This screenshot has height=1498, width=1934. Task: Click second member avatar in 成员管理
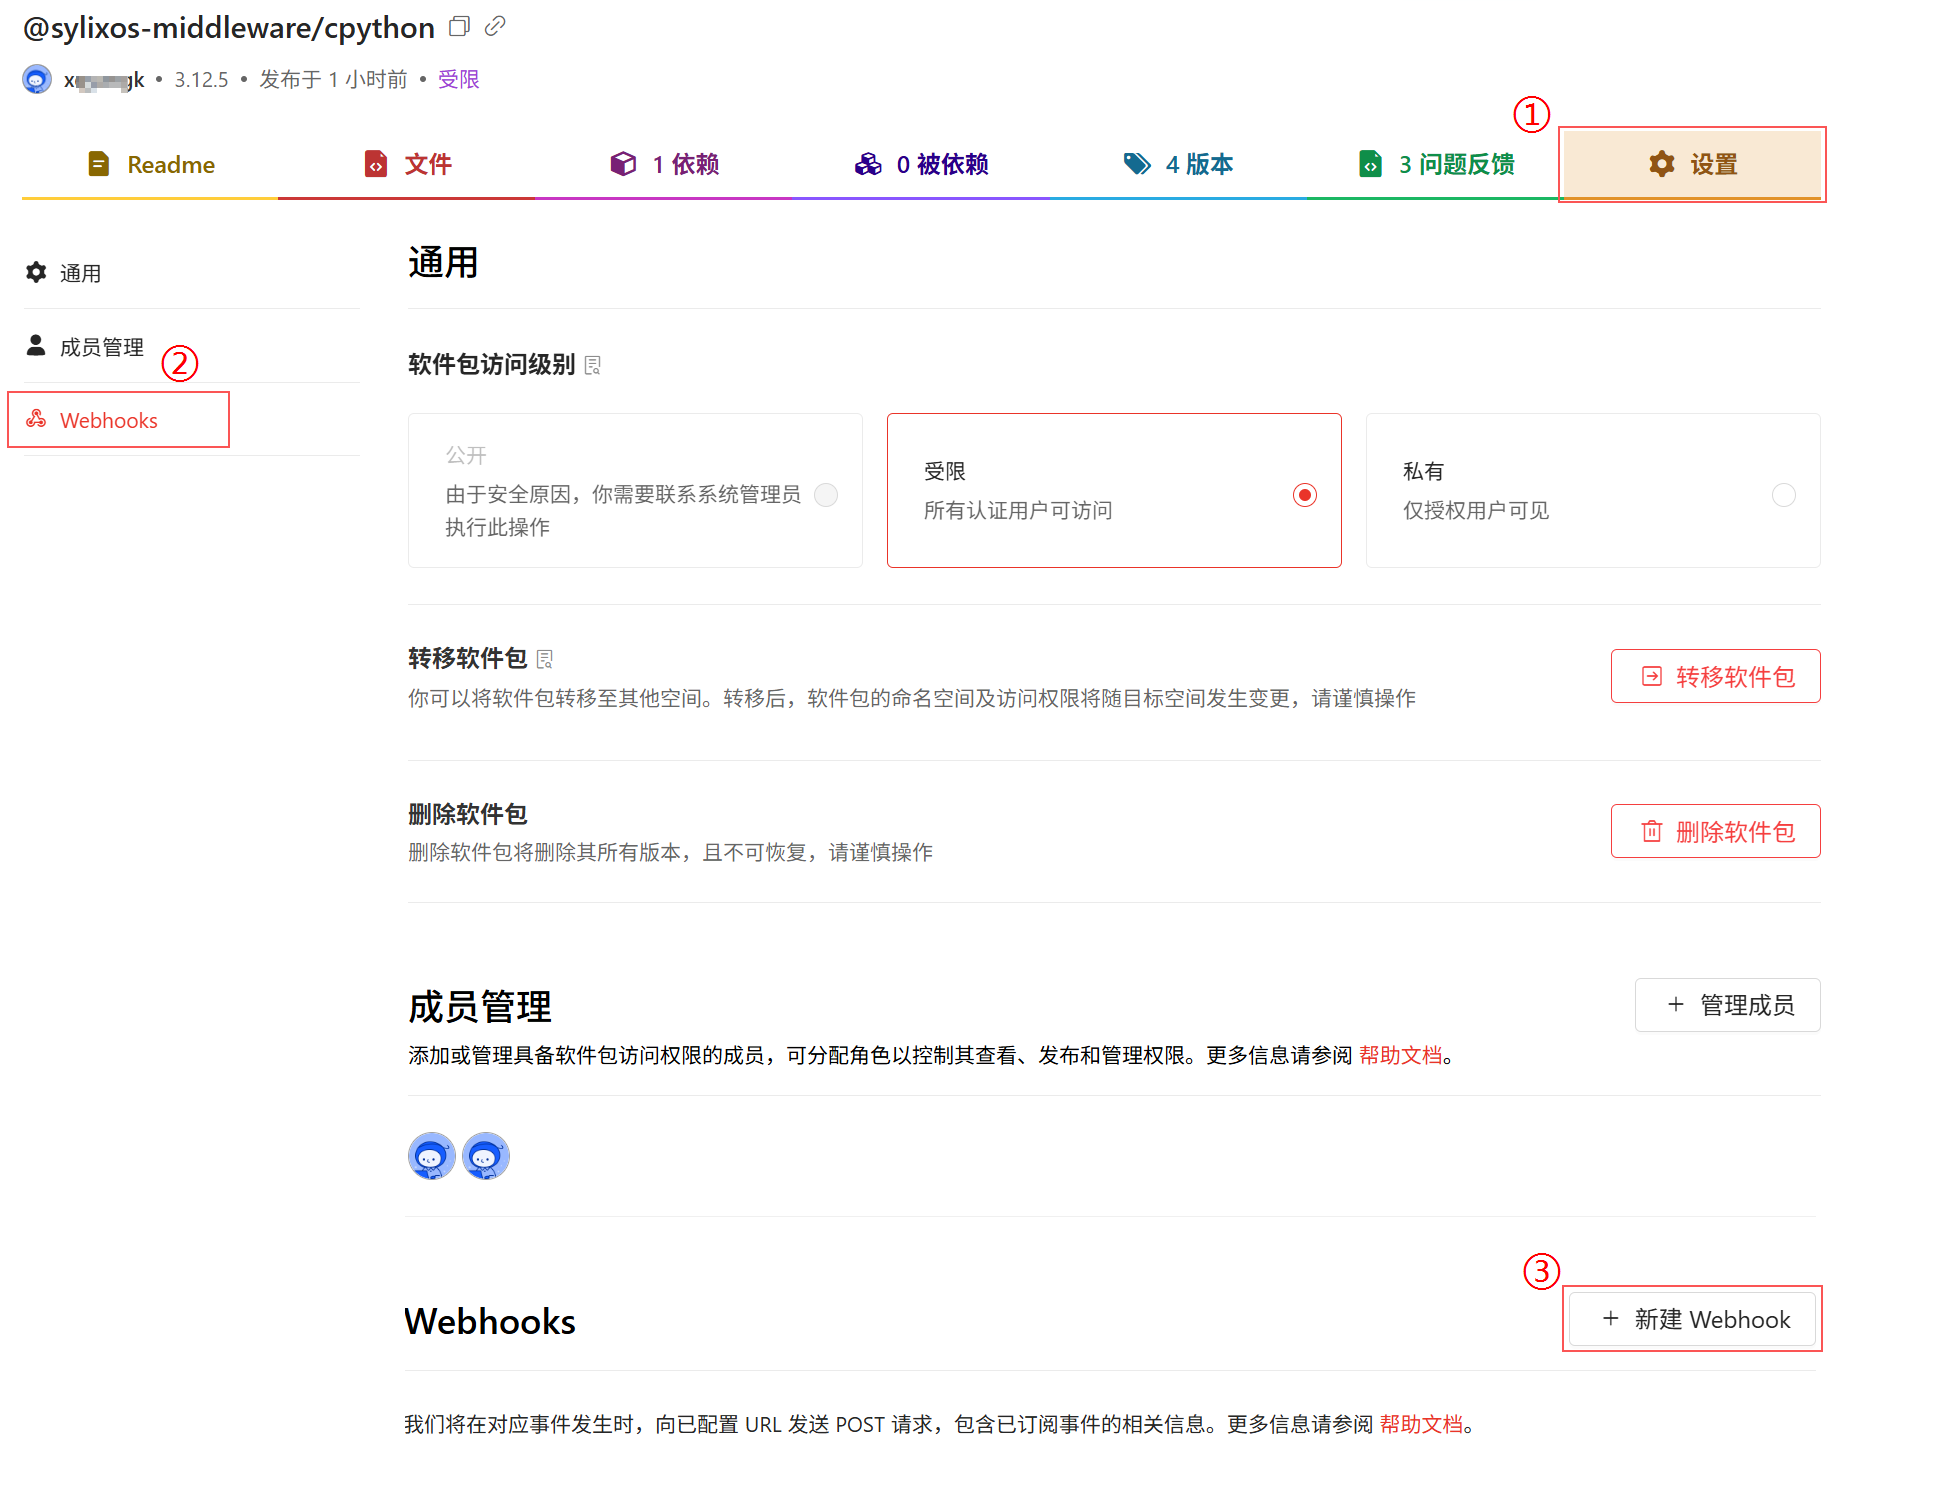[x=486, y=1156]
